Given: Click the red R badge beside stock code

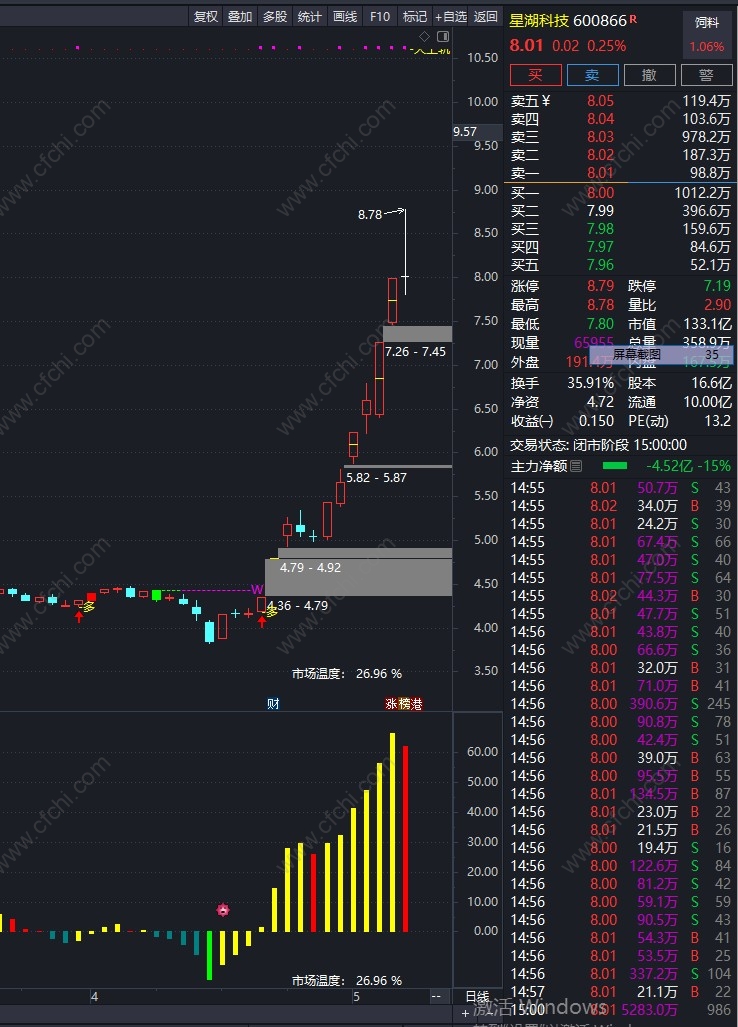Looking at the screenshot, I should click(633, 20).
